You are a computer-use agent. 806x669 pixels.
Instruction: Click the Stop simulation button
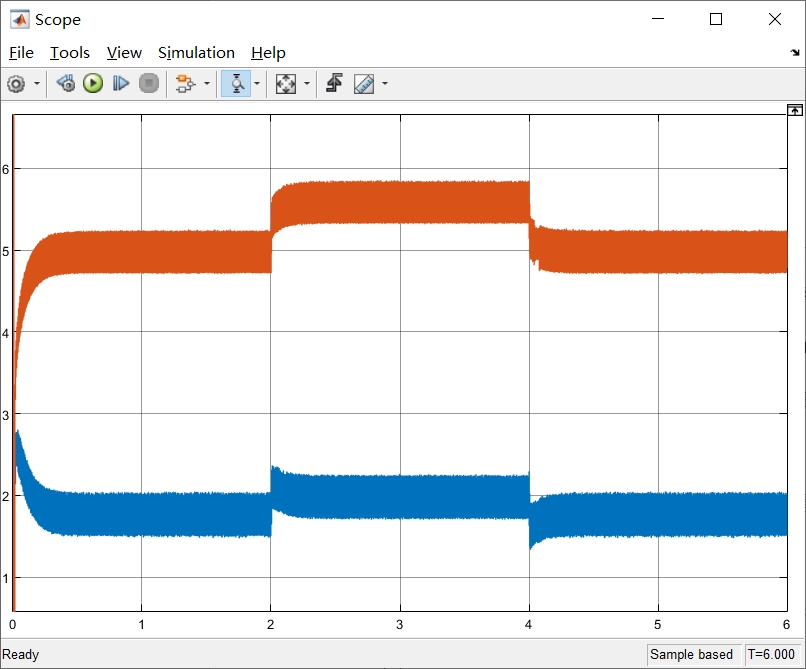coord(149,83)
